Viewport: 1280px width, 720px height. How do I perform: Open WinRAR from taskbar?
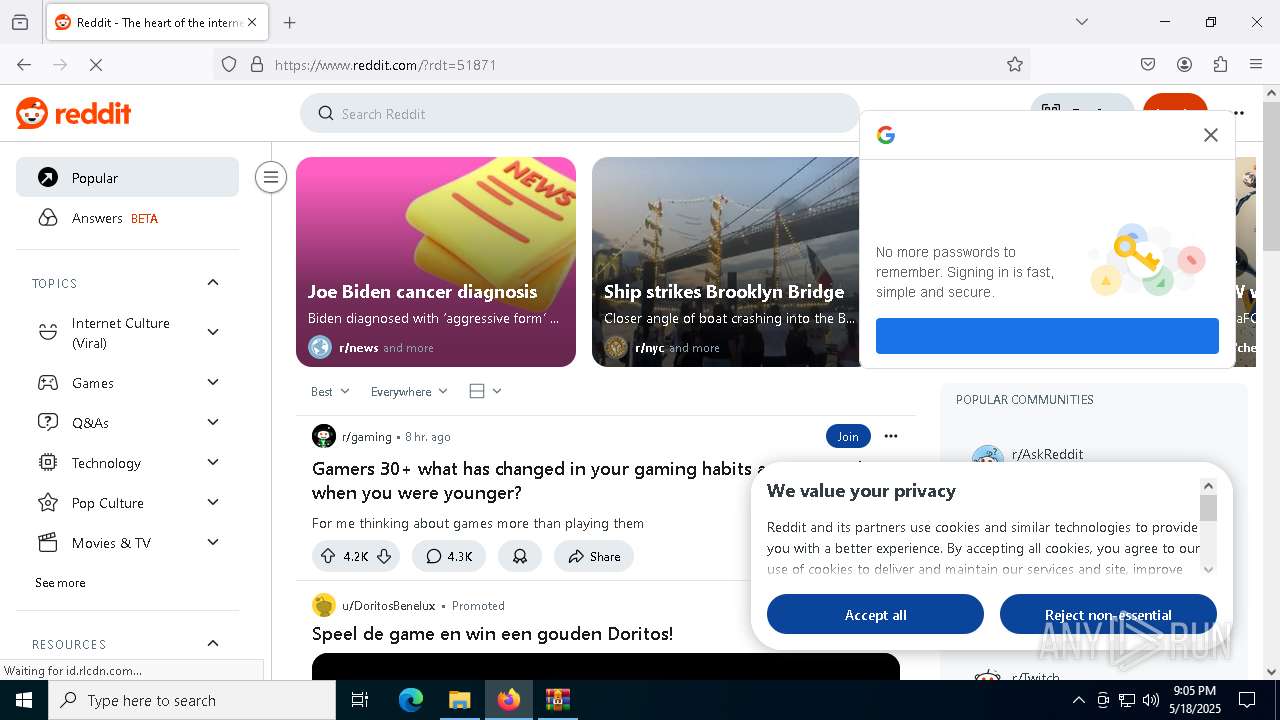[x=557, y=700]
